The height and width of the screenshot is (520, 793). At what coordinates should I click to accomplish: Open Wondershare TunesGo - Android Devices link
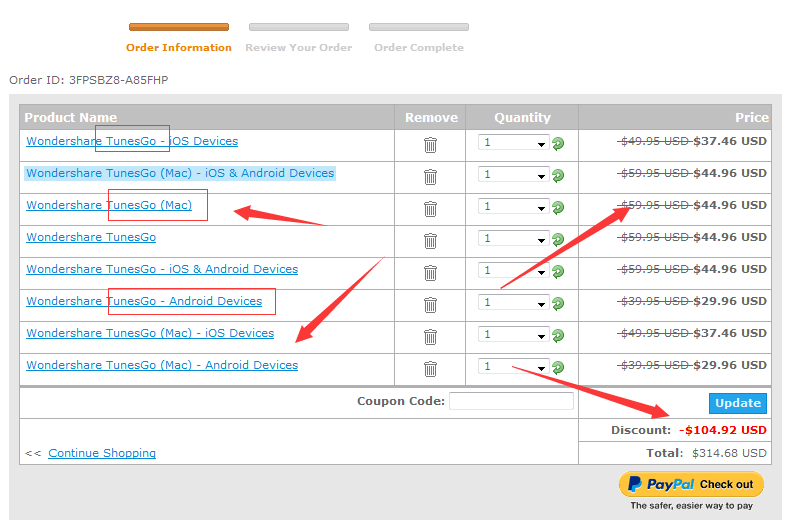144,301
